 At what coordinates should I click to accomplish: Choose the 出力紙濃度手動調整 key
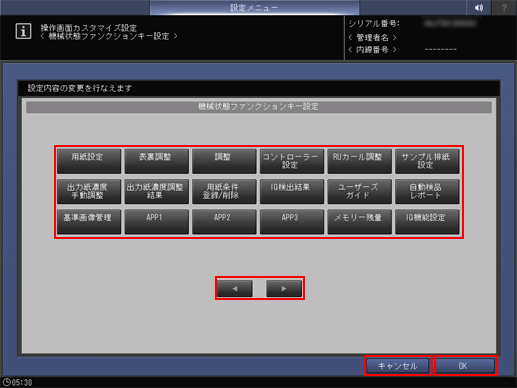pos(89,191)
